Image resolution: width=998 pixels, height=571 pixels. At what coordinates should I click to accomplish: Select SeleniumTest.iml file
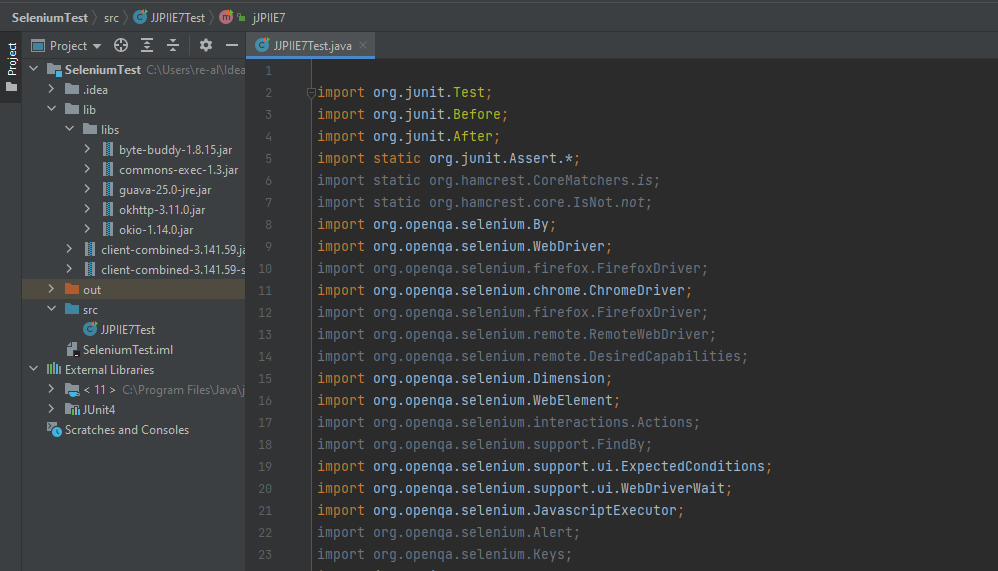(127, 349)
